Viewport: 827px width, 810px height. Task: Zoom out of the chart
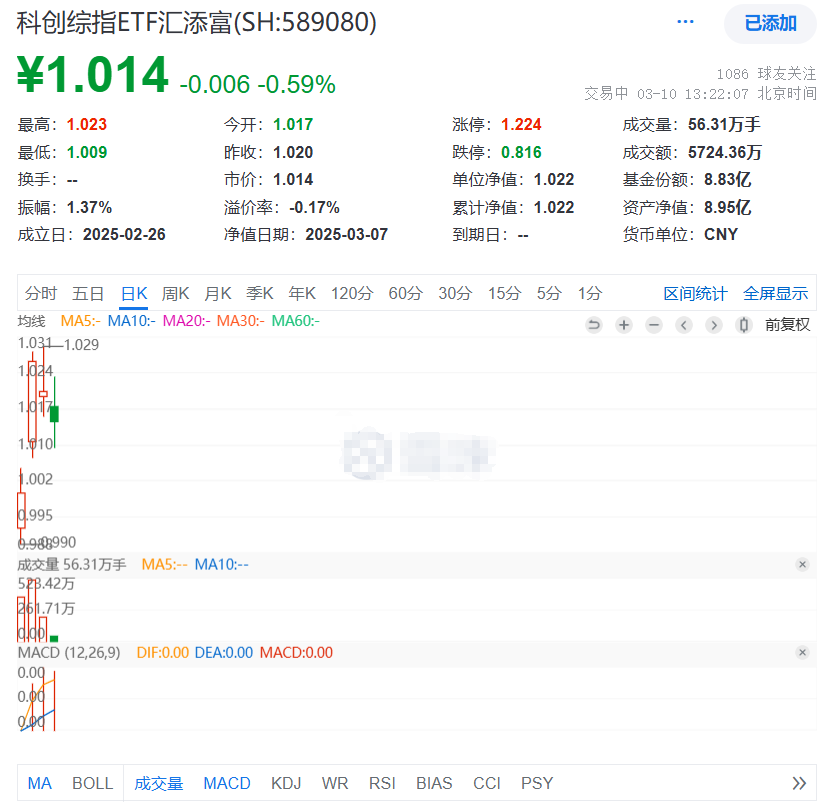point(653,325)
